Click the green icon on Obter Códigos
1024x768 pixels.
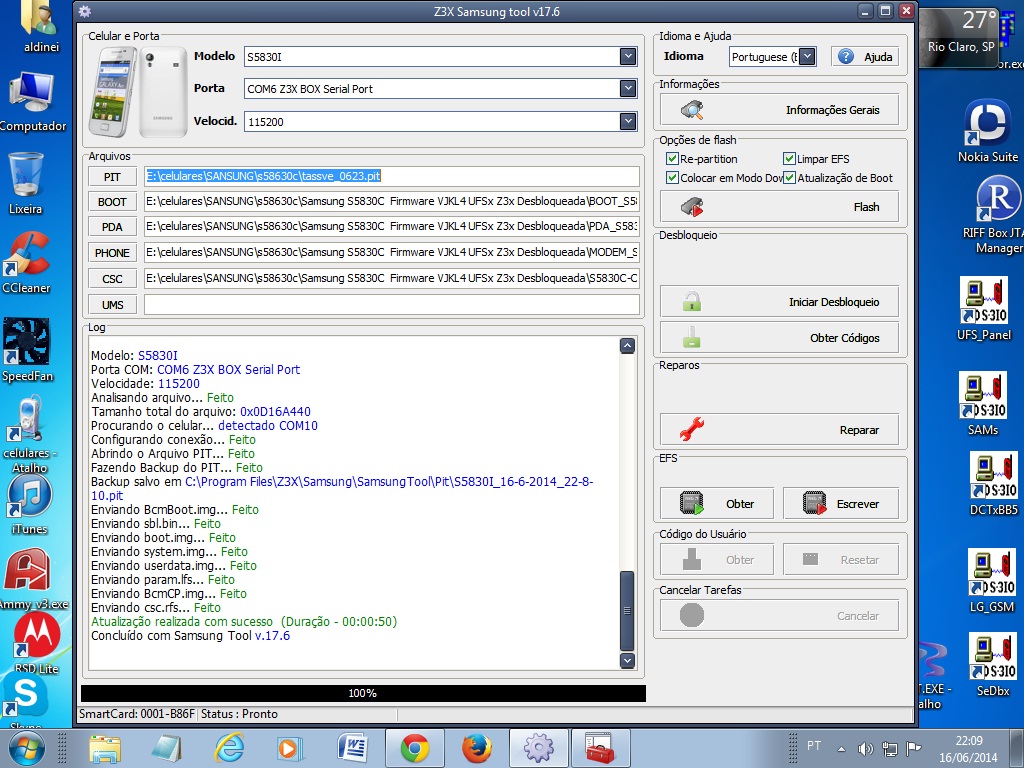tap(692, 337)
